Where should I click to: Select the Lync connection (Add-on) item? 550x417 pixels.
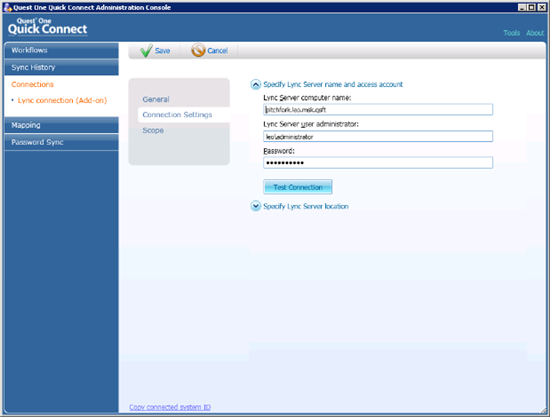coord(62,100)
